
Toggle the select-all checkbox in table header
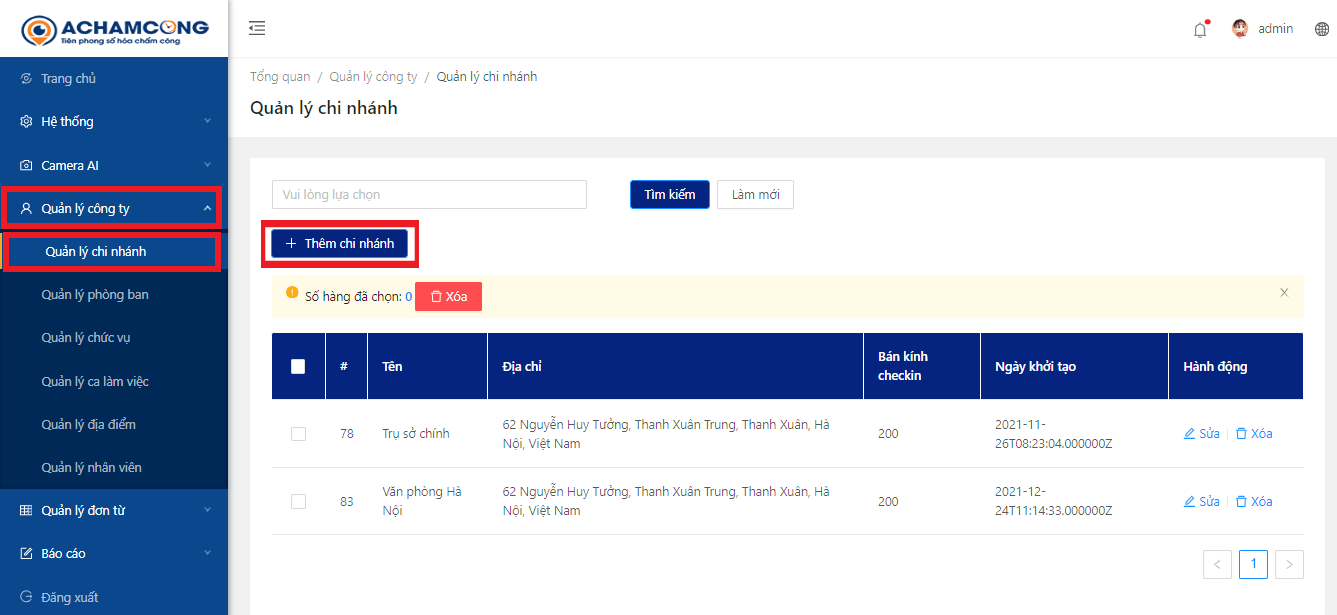click(x=298, y=367)
